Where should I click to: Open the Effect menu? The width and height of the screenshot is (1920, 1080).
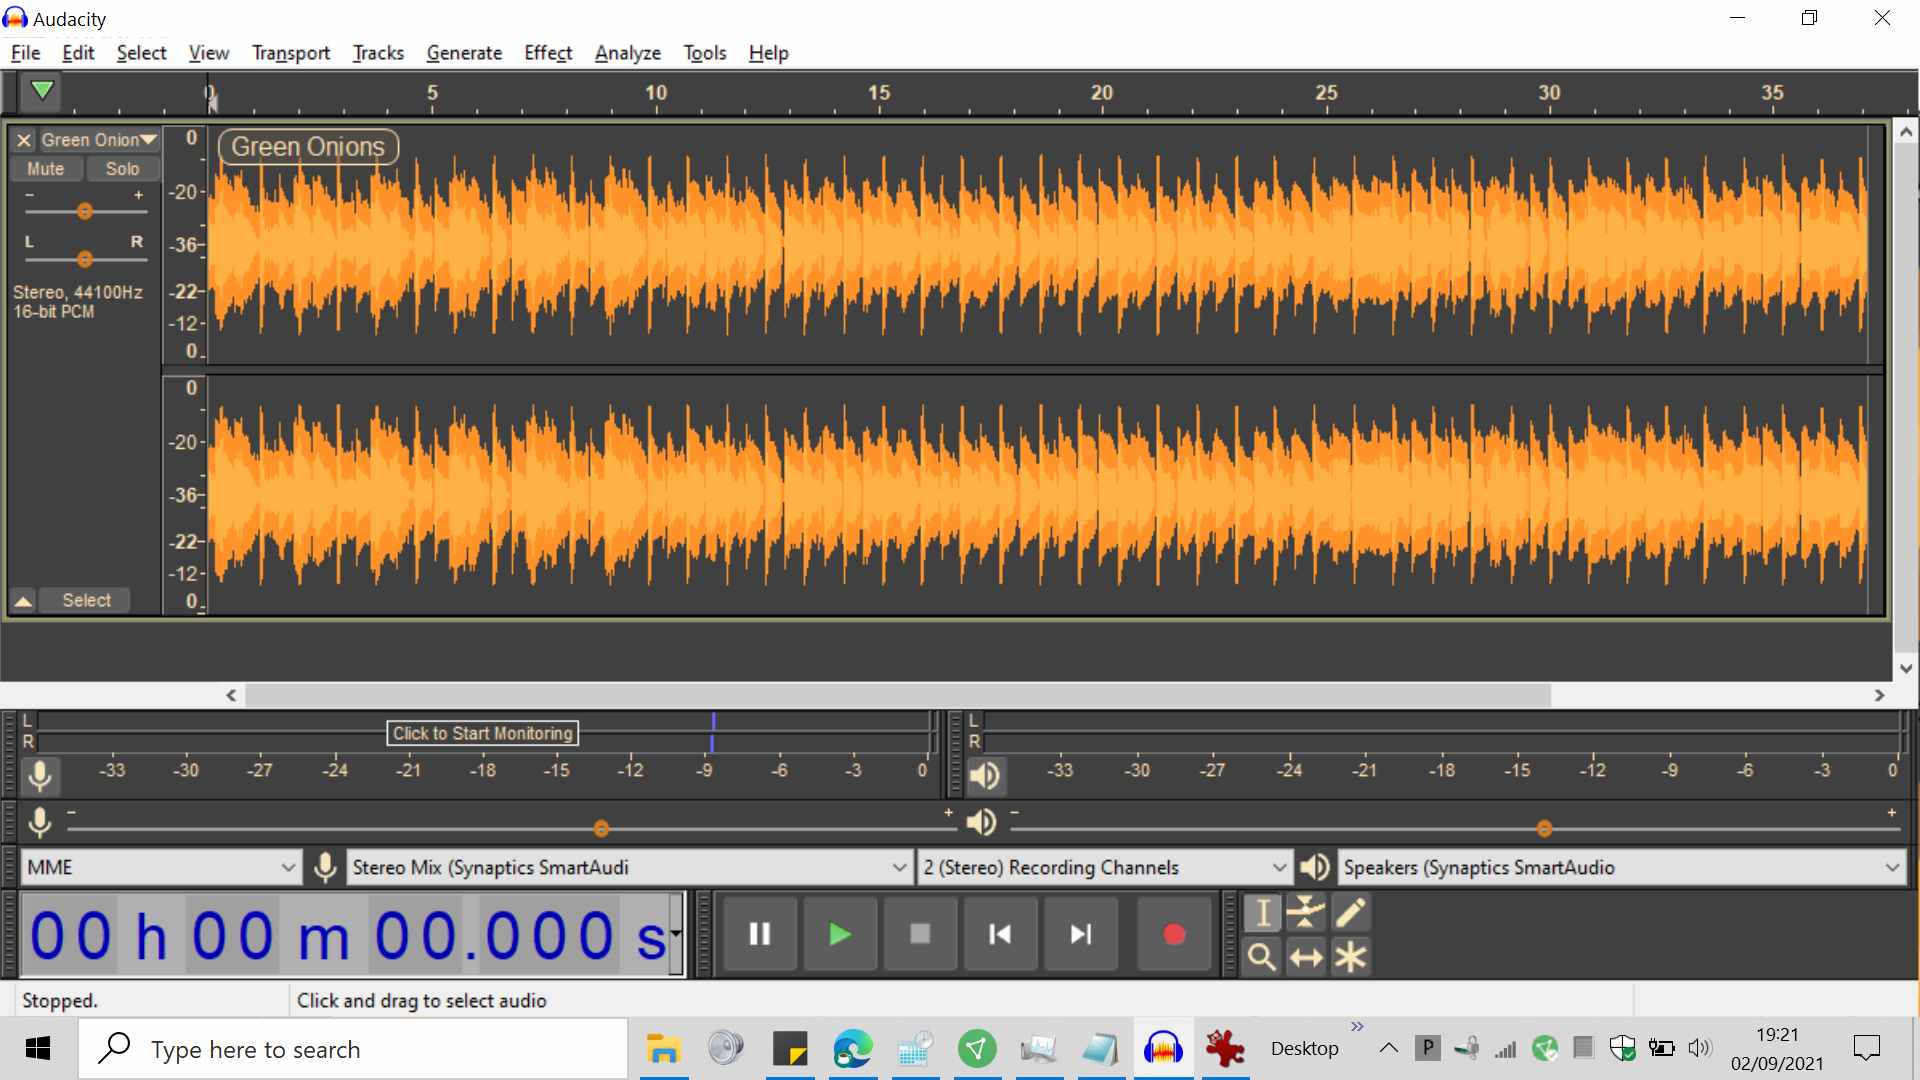(x=547, y=53)
